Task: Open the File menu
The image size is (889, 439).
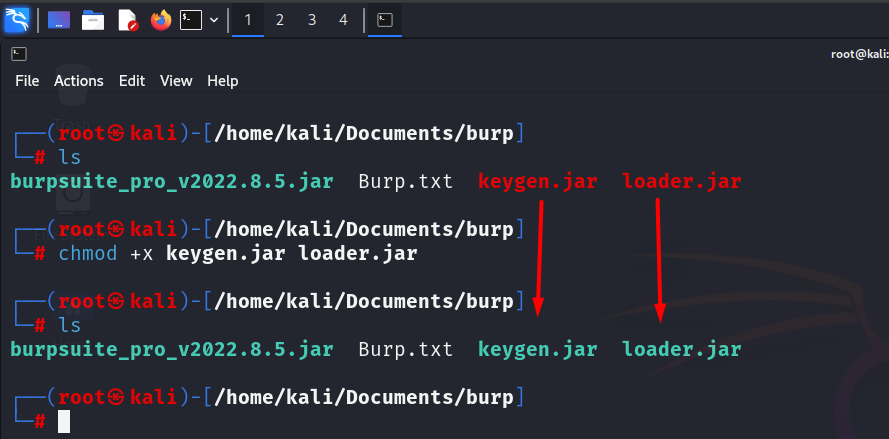Action: [27, 81]
